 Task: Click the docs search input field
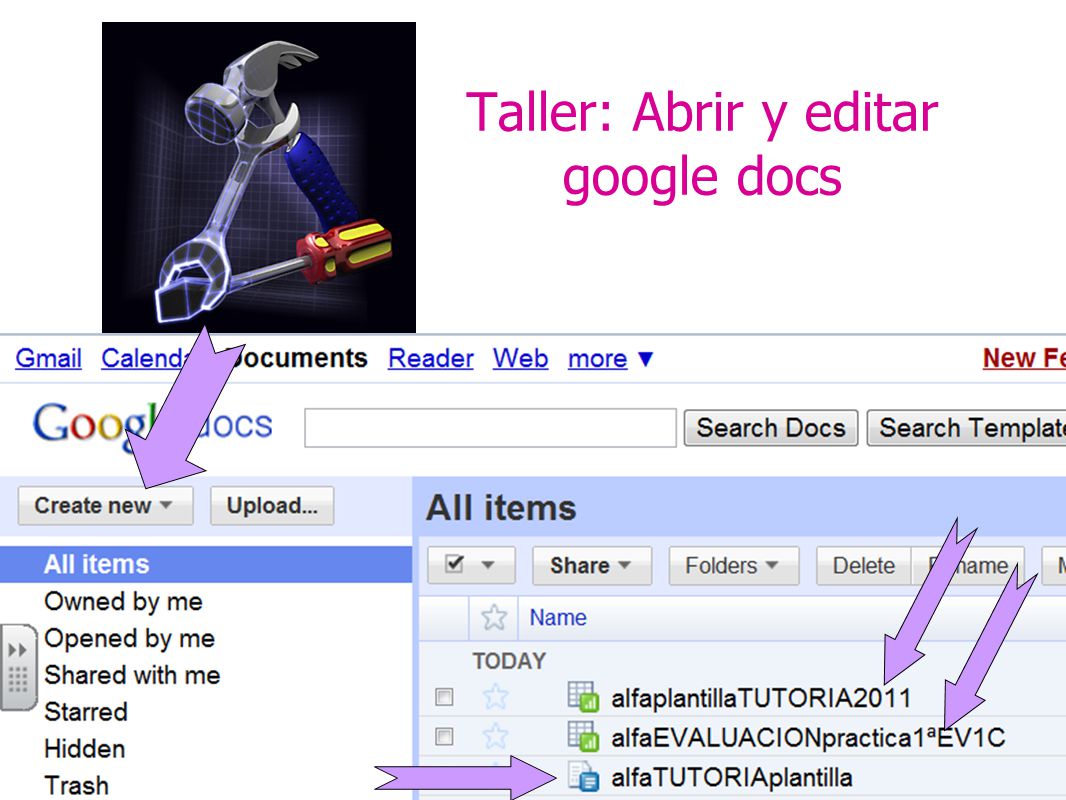[490, 428]
